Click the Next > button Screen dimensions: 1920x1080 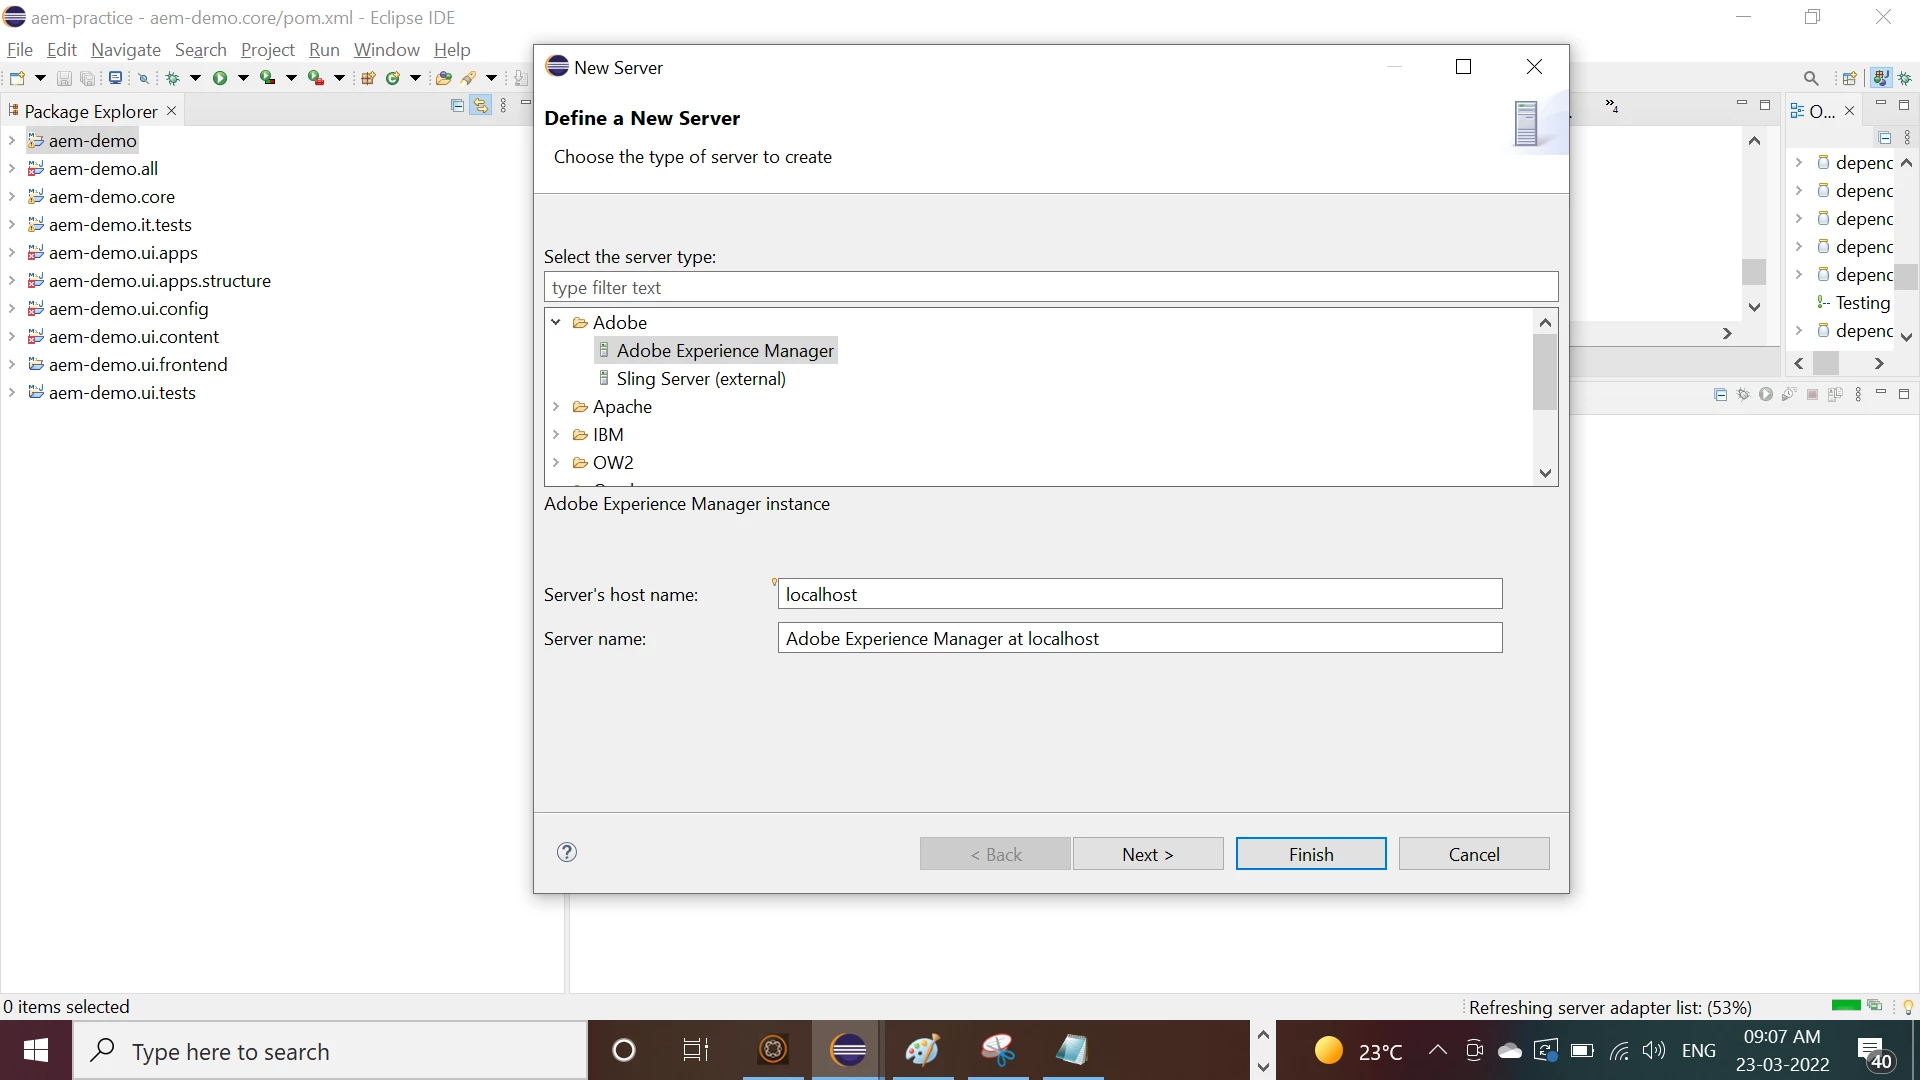point(1147,854)
